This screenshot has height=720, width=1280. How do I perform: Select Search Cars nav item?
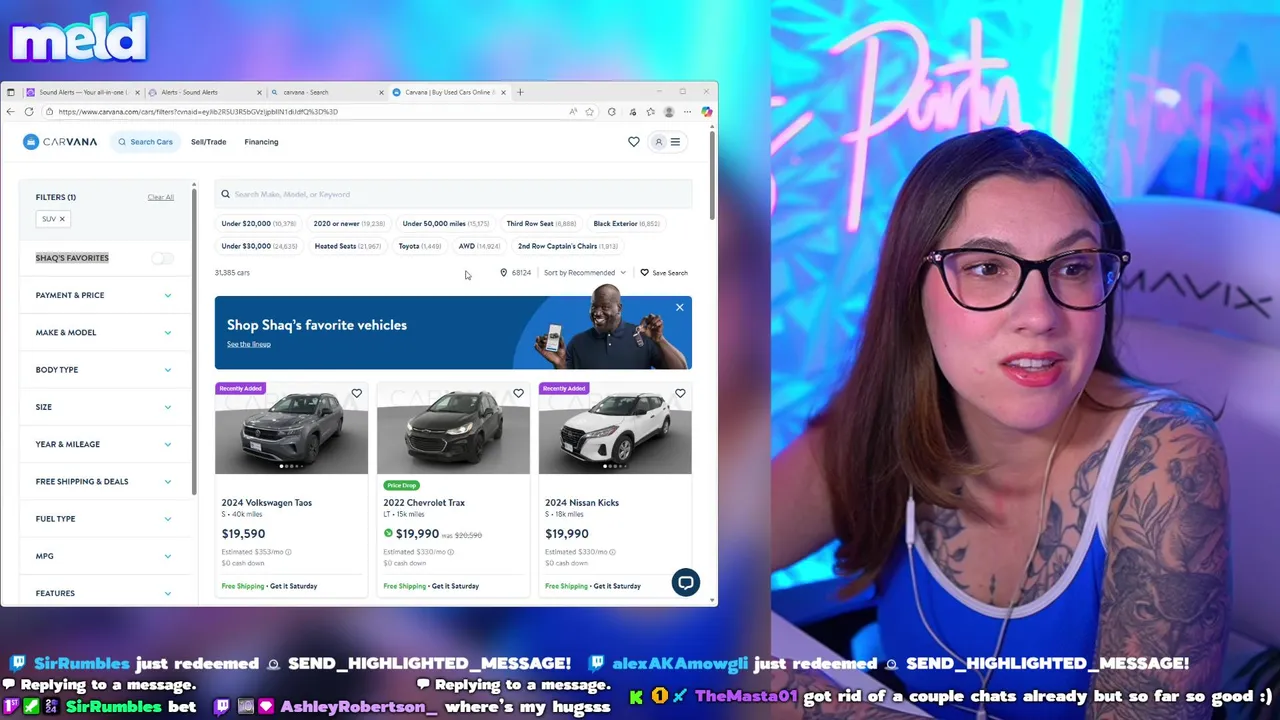[145, 142]
